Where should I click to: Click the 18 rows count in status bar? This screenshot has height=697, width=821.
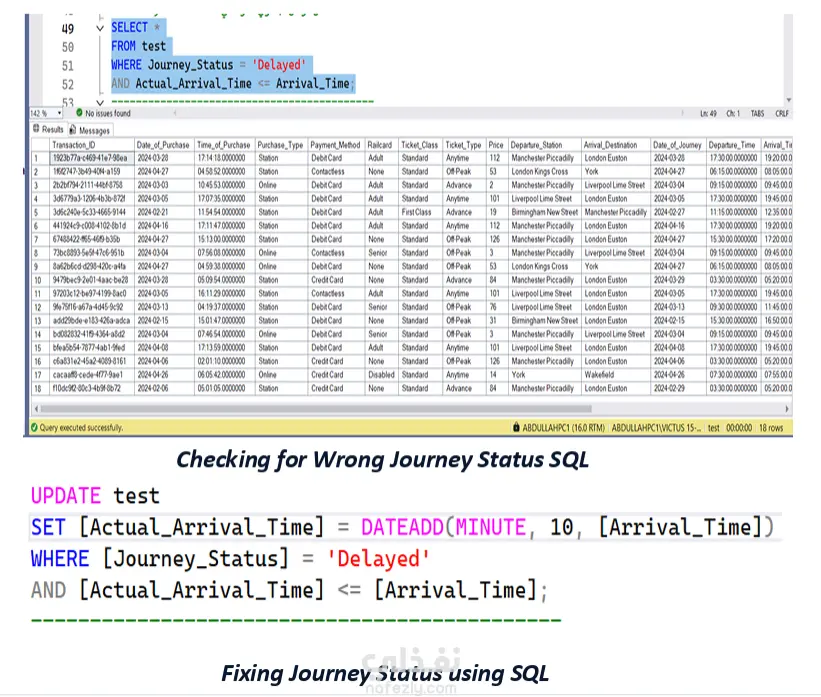tap(771, 428)
